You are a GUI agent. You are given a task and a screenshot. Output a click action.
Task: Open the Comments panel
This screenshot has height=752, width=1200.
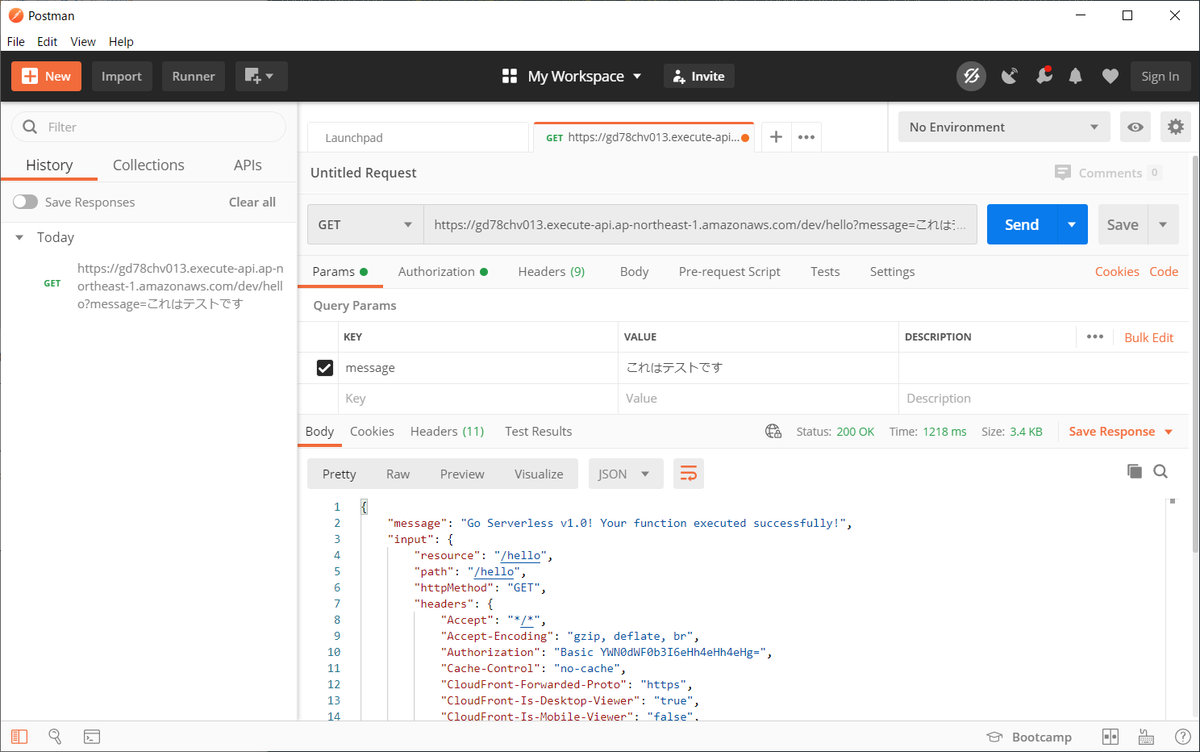pyautogui.click(x=1107, y=173)
